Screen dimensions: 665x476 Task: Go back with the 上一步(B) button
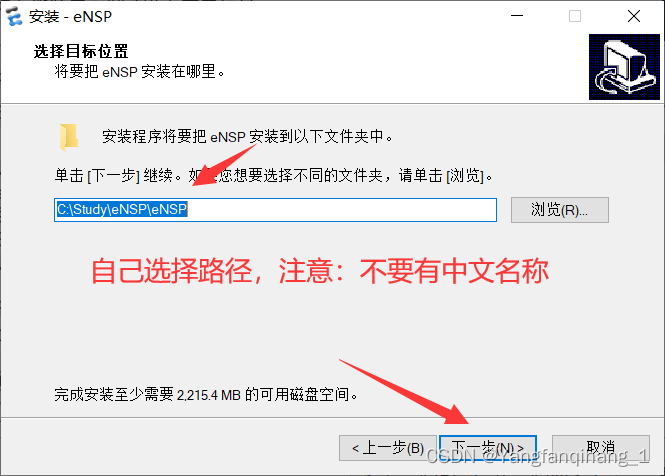pyautogui.click(x=388, y=448)
